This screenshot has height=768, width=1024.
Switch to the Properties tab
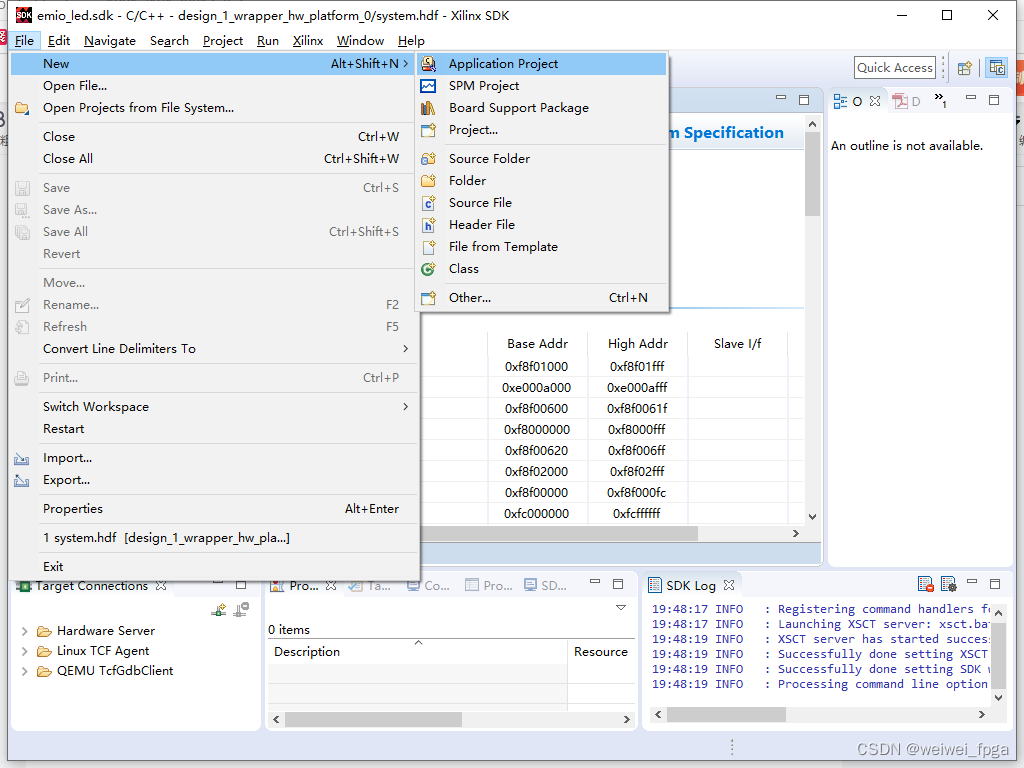tap(489, 586)
